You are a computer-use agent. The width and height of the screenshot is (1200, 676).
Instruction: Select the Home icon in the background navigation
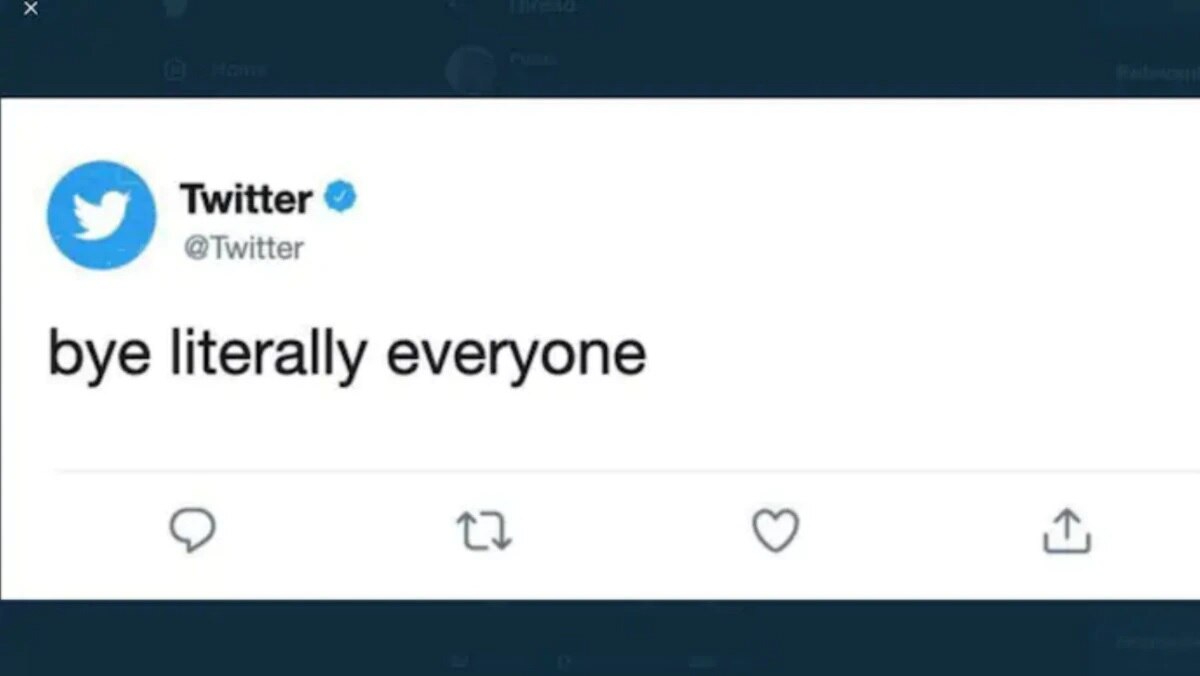tap(176, 70)
